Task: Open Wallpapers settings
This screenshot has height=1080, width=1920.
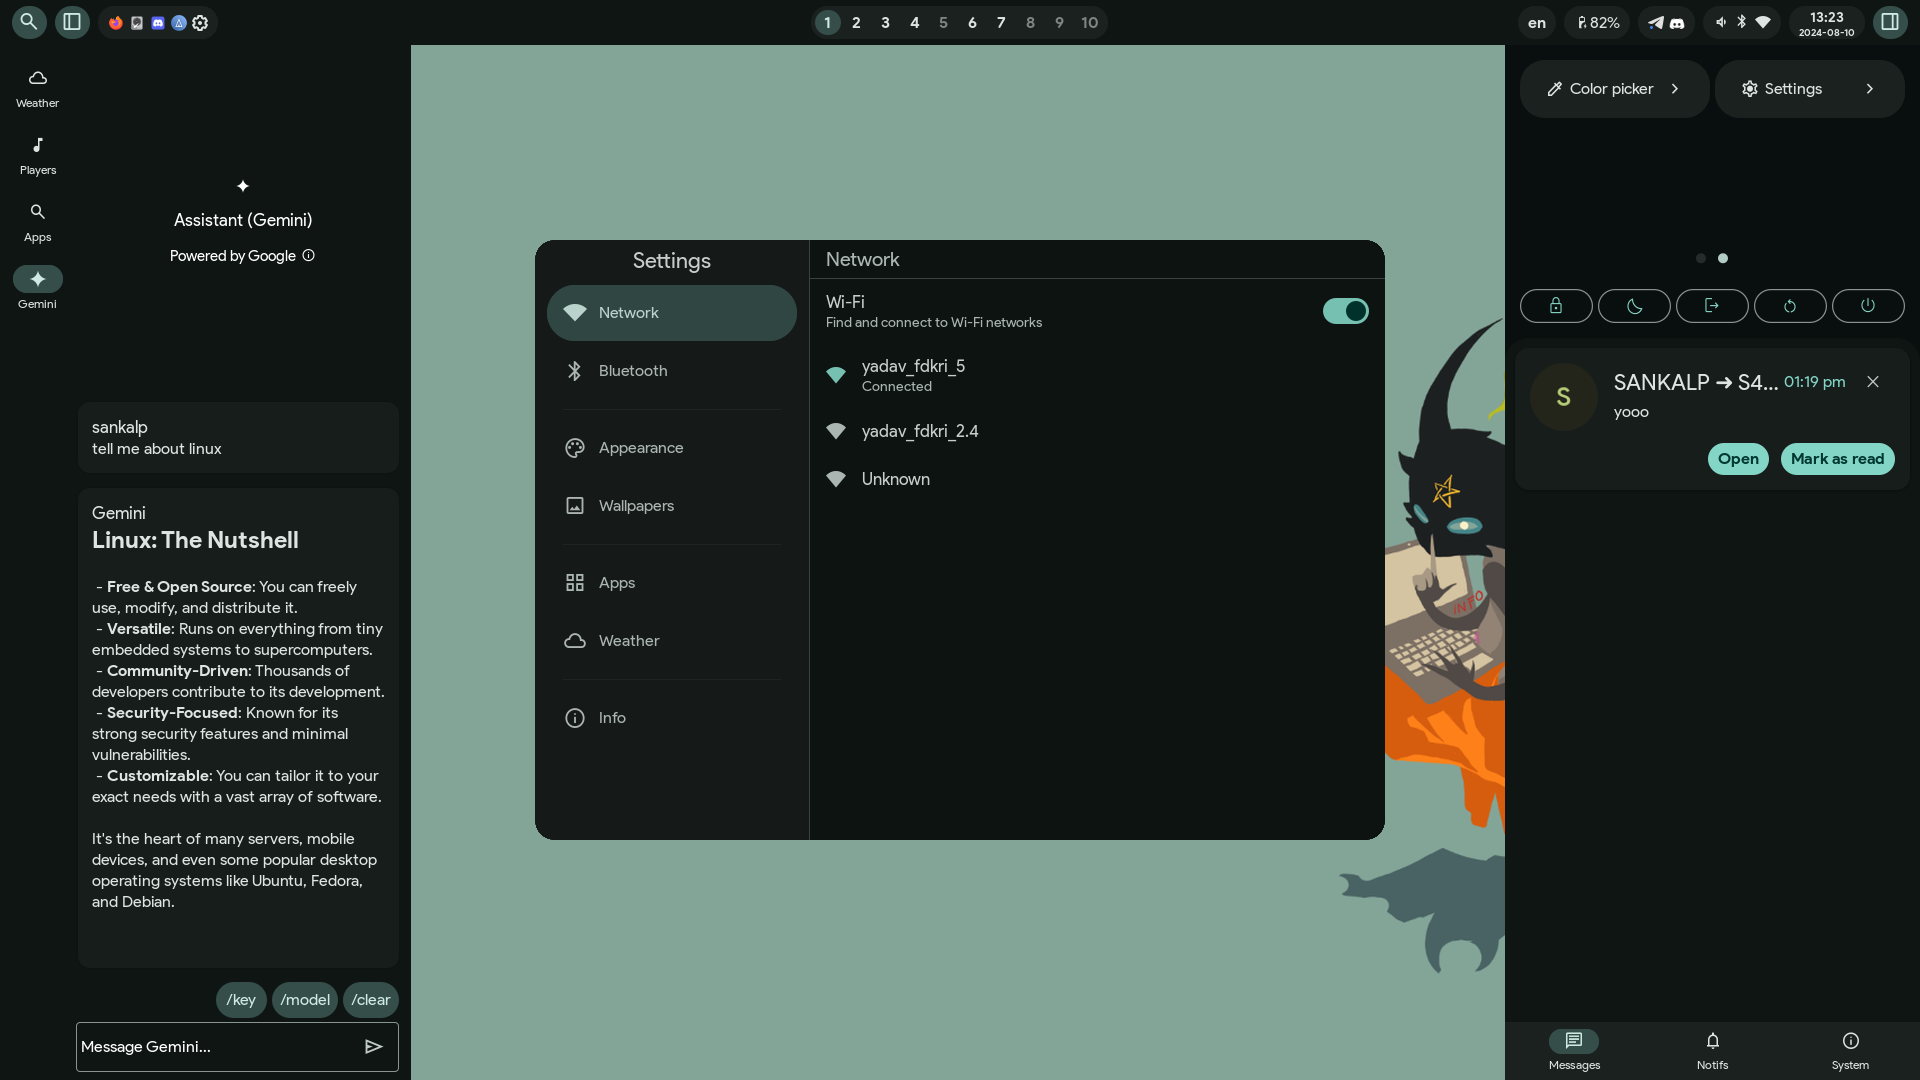Action: [672, 506]
